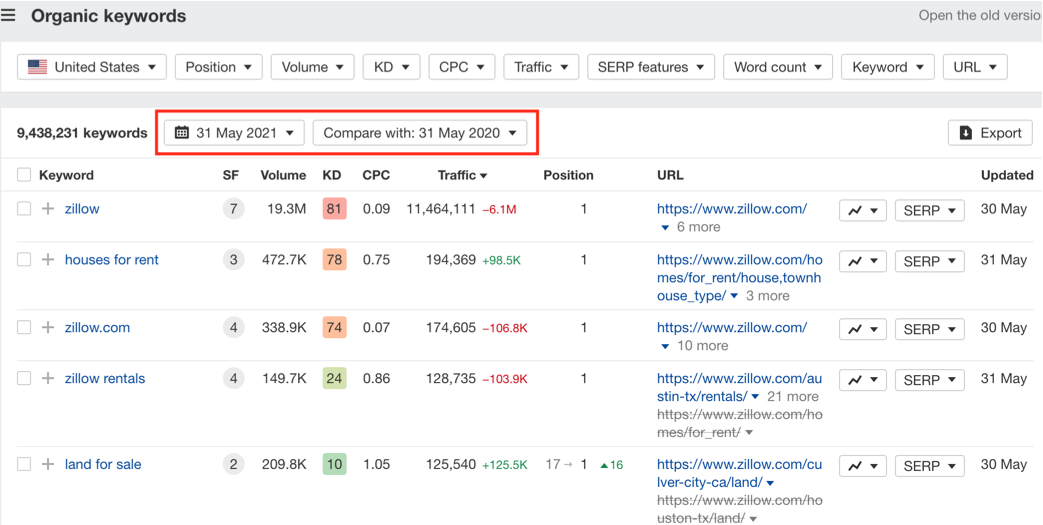This screenshot has width=1043, height=525.
Task: Open SERP dropdown in zillow row
Action: click(930, 210)
